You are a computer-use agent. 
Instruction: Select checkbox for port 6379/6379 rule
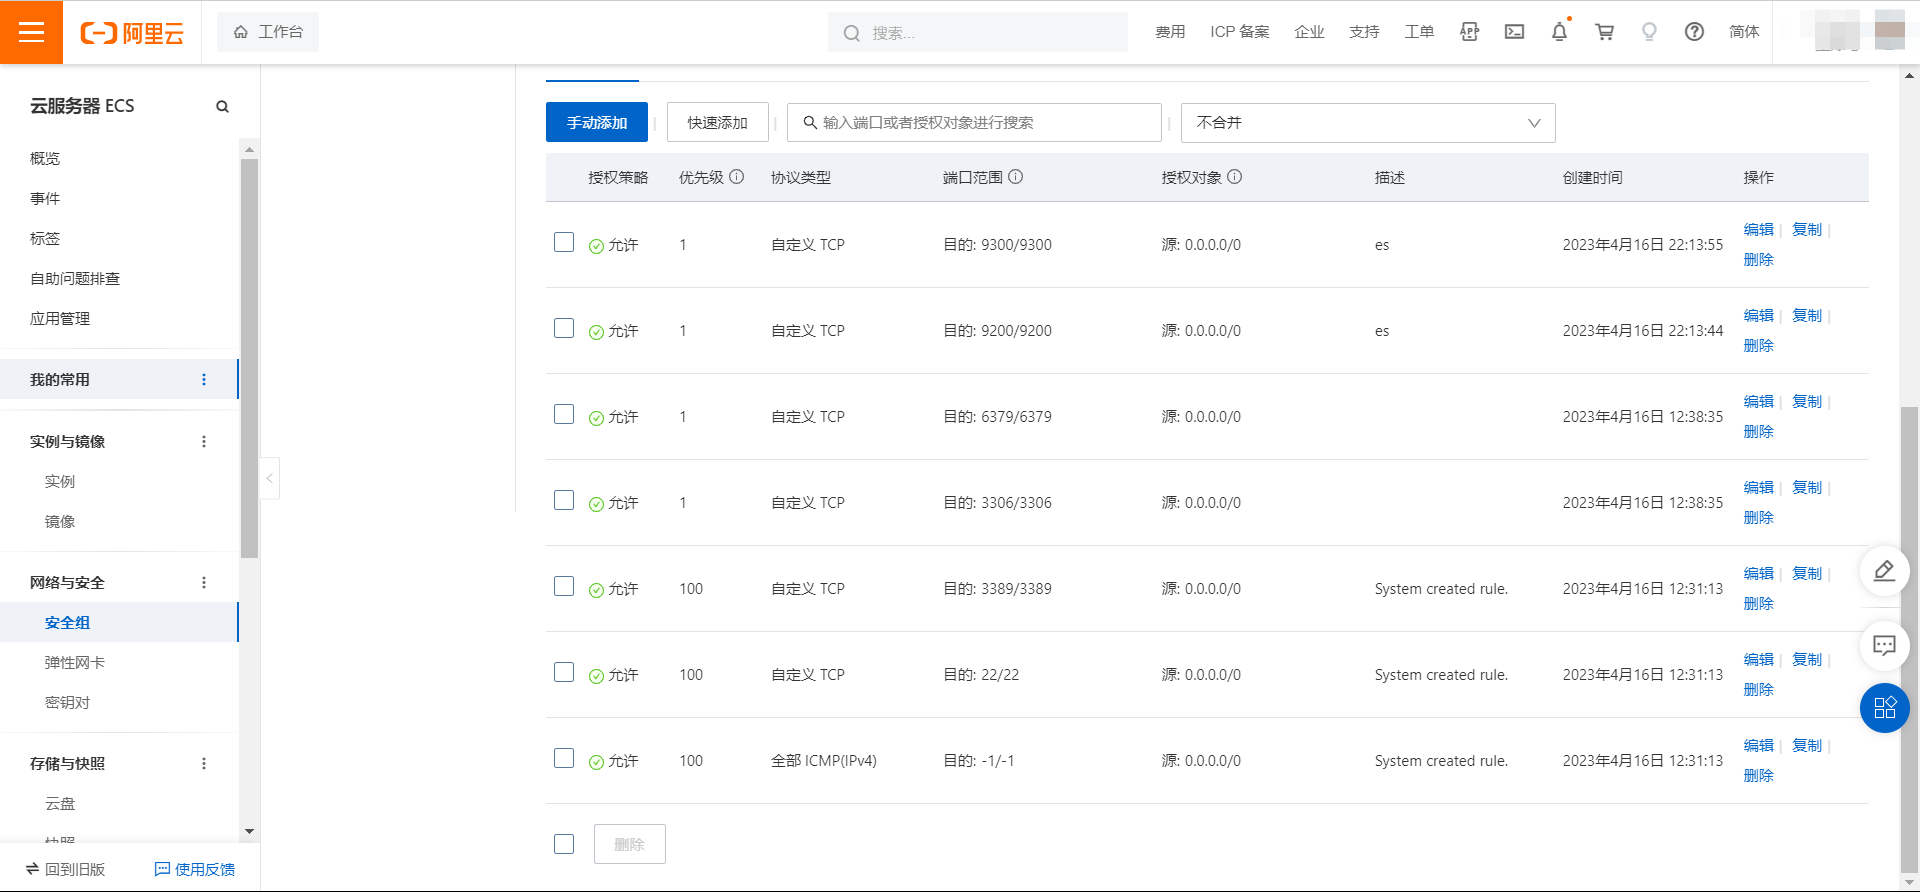564,414
